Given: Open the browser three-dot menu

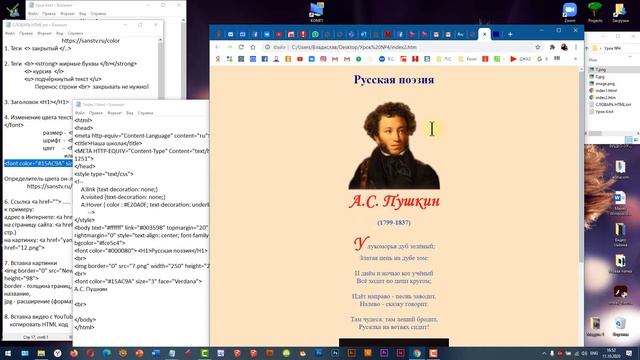Looking at the screenshot, I should point(576,47).
